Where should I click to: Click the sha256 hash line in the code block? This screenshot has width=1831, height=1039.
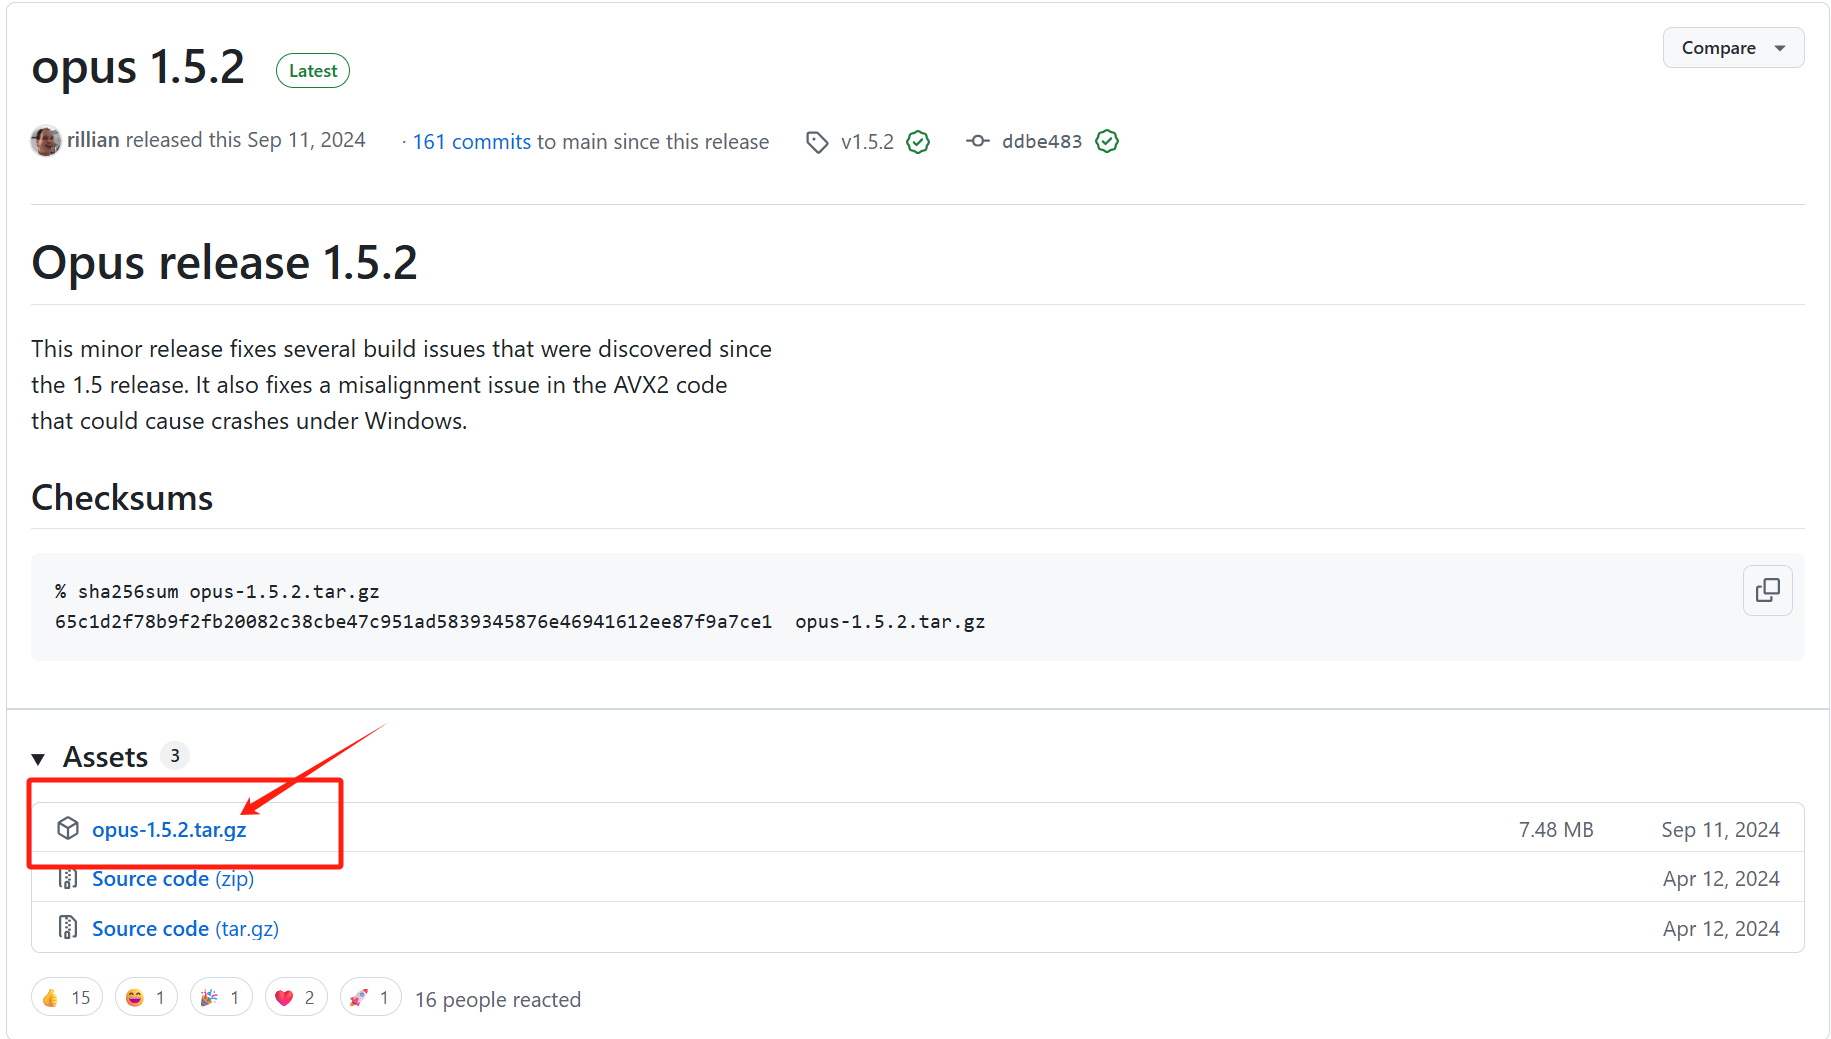[x=520, y=622]
